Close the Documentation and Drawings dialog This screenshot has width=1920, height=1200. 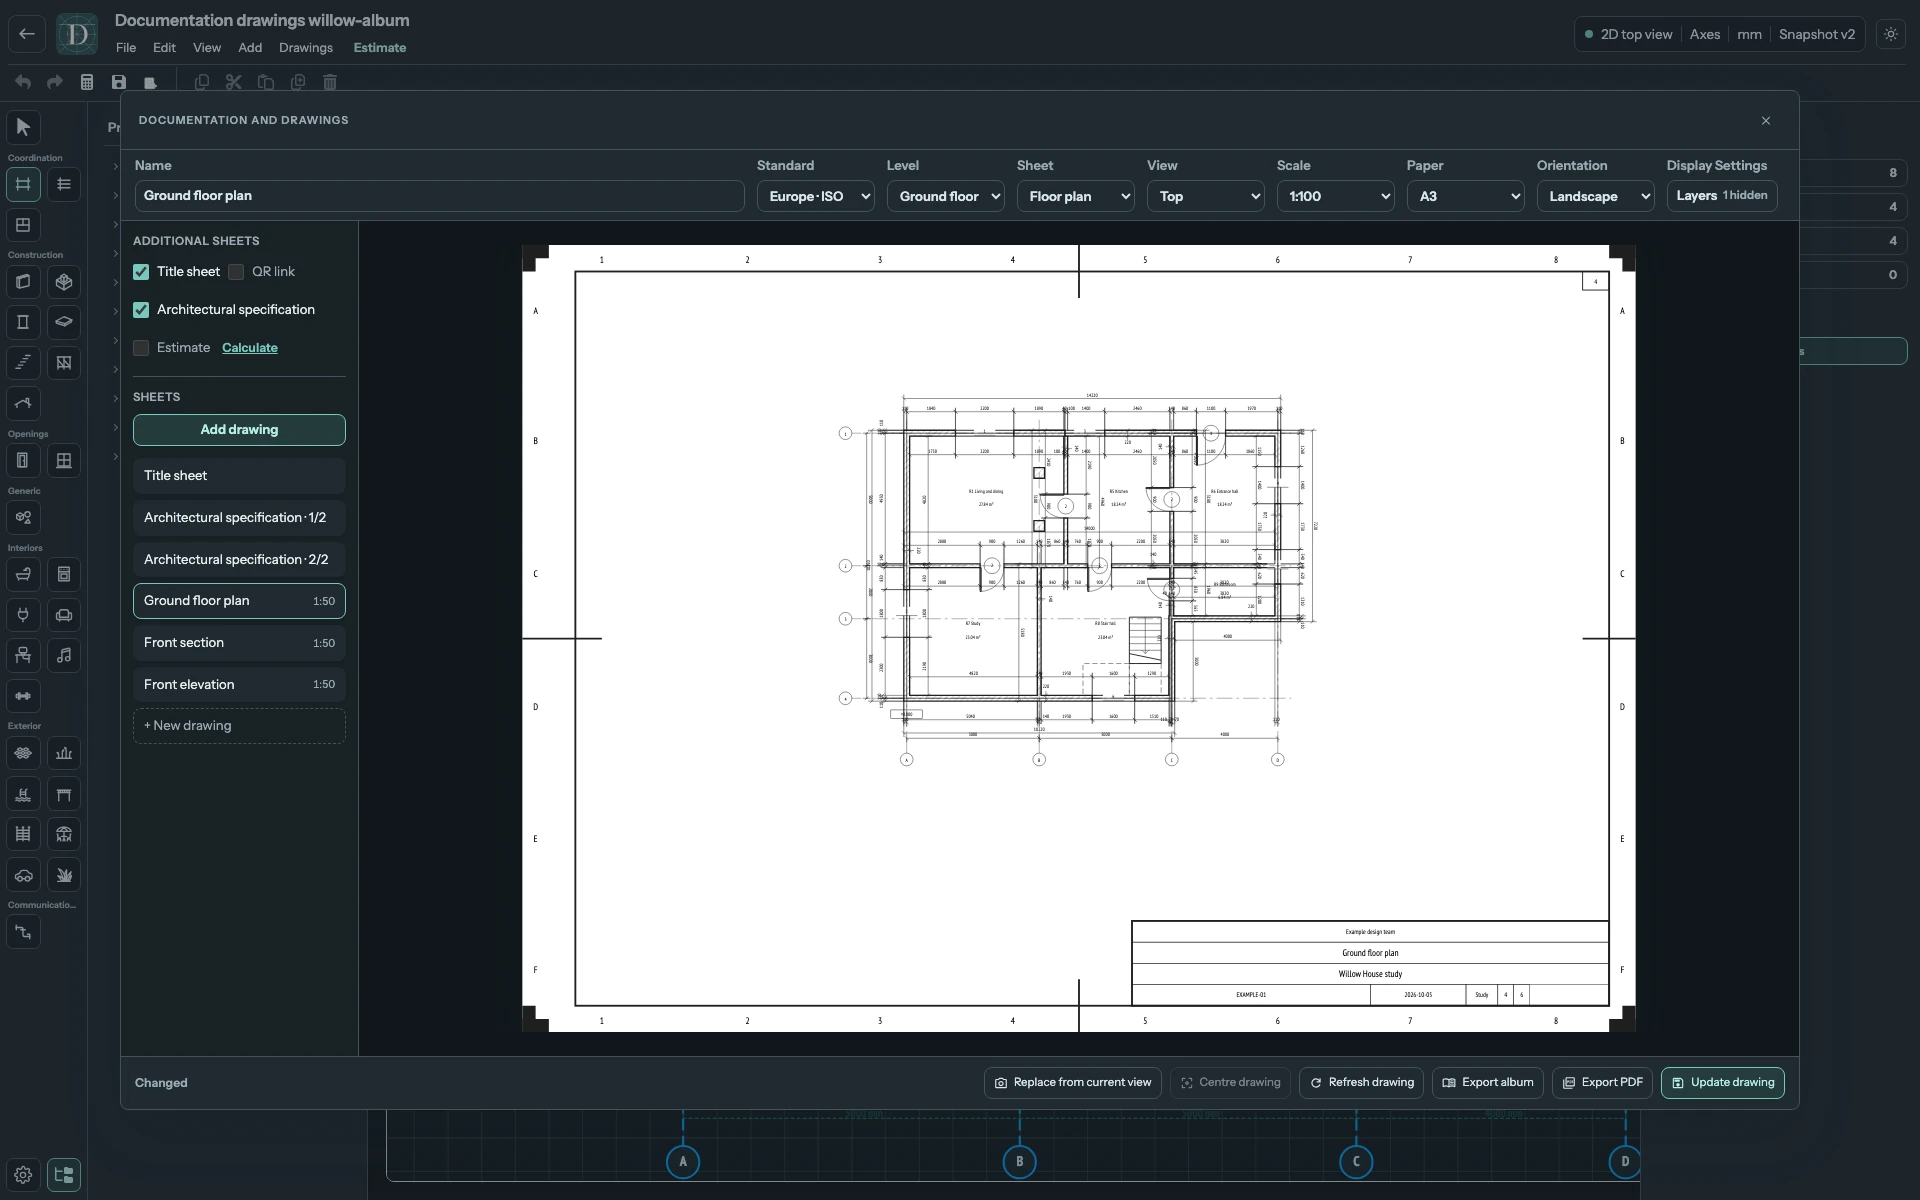coord(1766,121)
